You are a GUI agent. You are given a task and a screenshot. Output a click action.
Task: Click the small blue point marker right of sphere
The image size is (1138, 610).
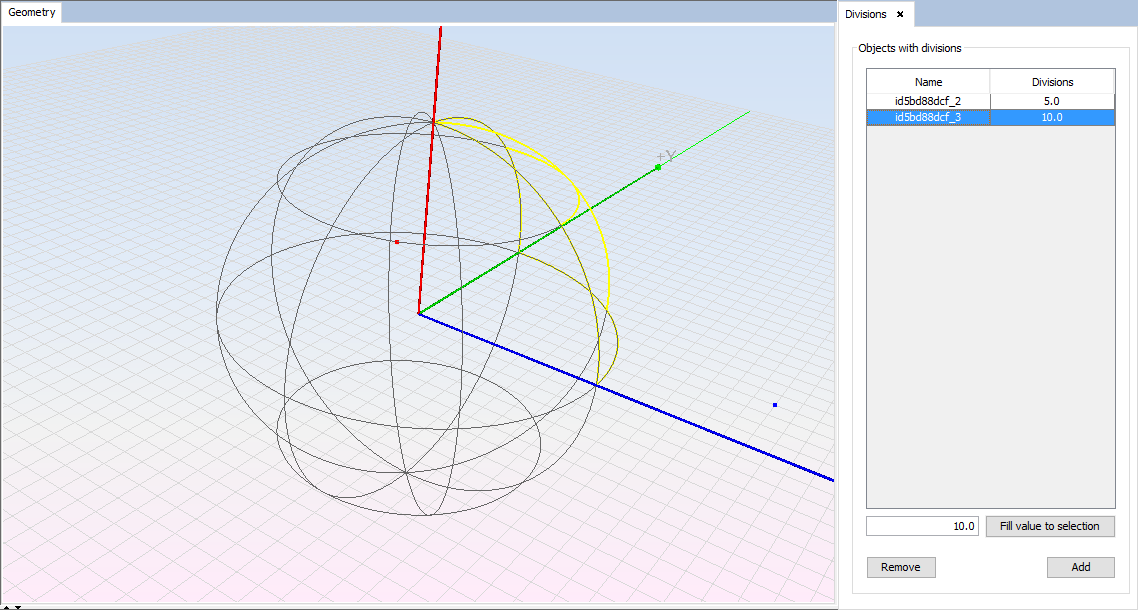(775, 405)
